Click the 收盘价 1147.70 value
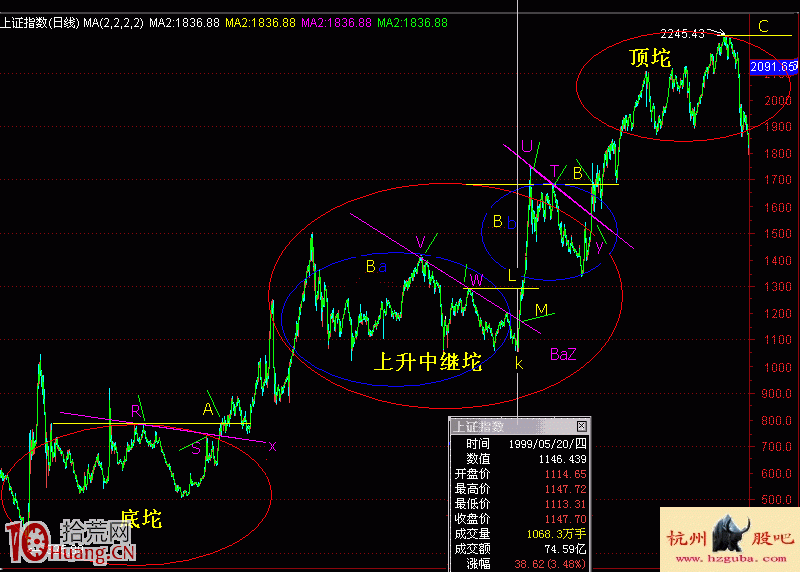This screenshot has width=800, height=572. click(565, 519)
